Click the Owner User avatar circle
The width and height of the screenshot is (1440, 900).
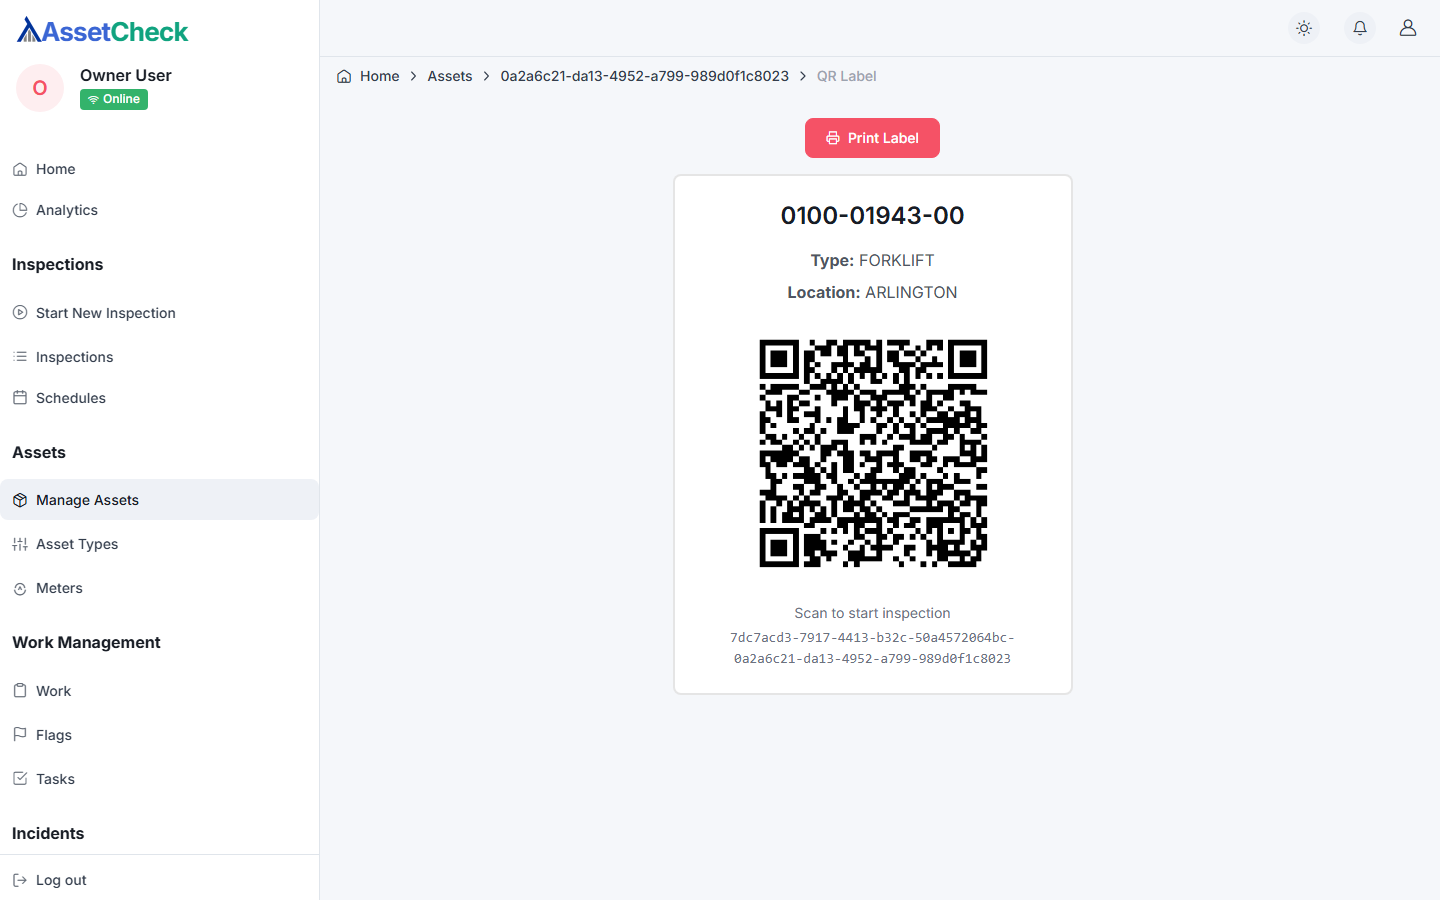tap(40, 88)
